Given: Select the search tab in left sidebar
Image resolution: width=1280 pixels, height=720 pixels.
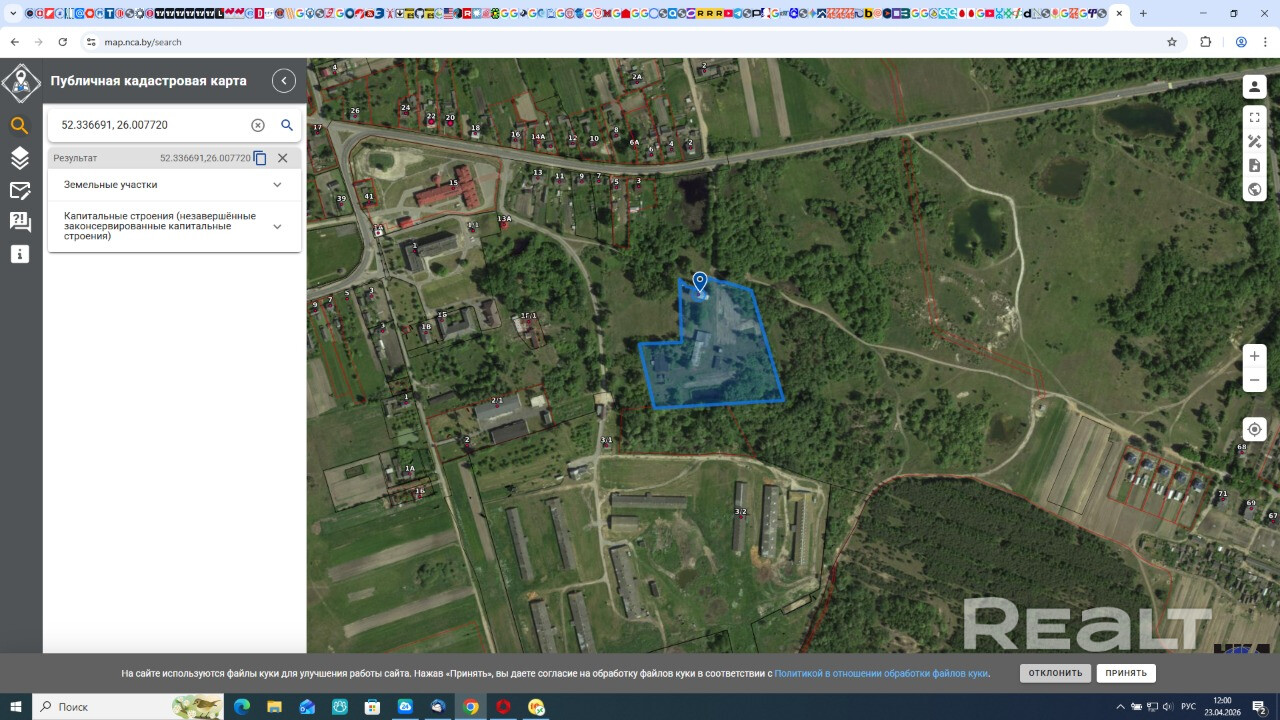Looking at the screenshot, I should pos(20,125).
